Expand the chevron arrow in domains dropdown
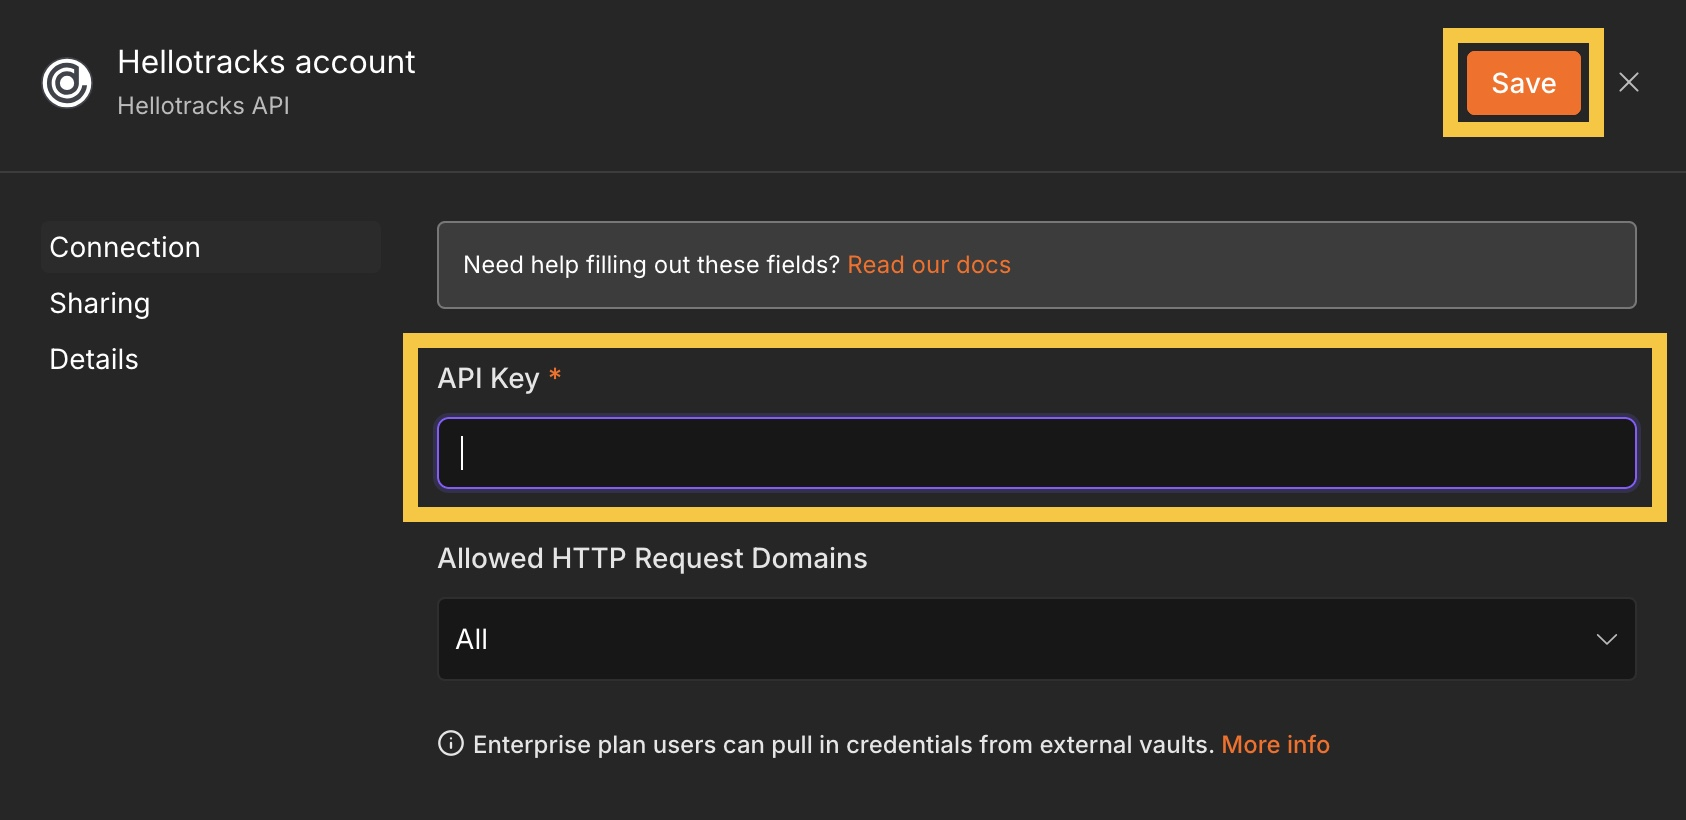Image resolution: width=1686 pixels, height=820 pixels. 1606,639
